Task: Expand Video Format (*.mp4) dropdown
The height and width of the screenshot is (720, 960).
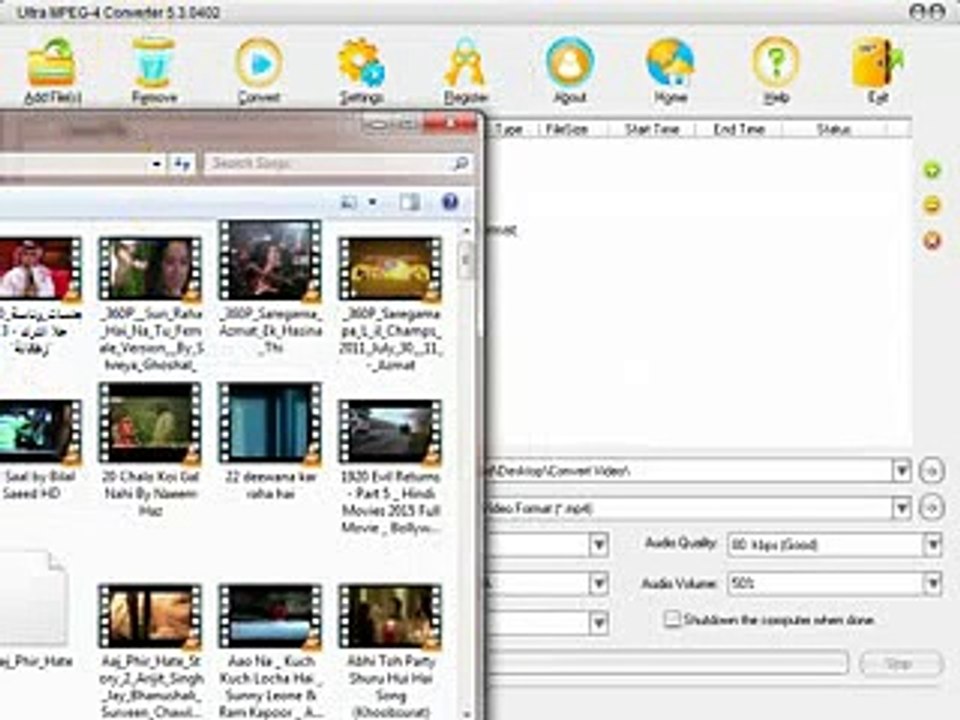Action: coord(901,508)
